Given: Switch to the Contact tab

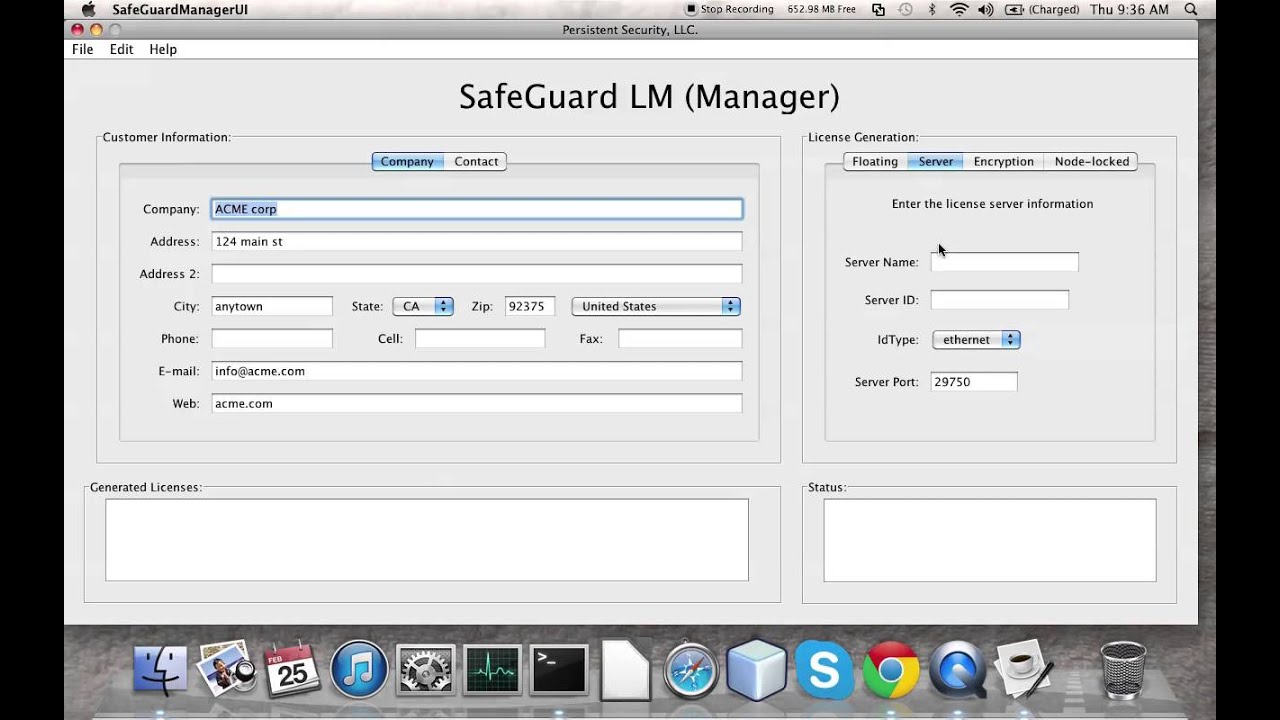Looking at the screenshot, I should (476, 161).
